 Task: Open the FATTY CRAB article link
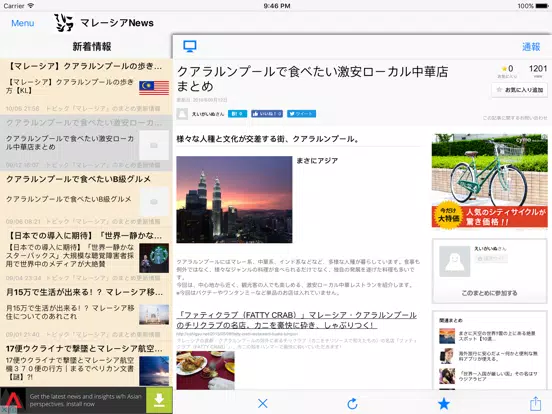pyautogui.click(x=297, y=320)
